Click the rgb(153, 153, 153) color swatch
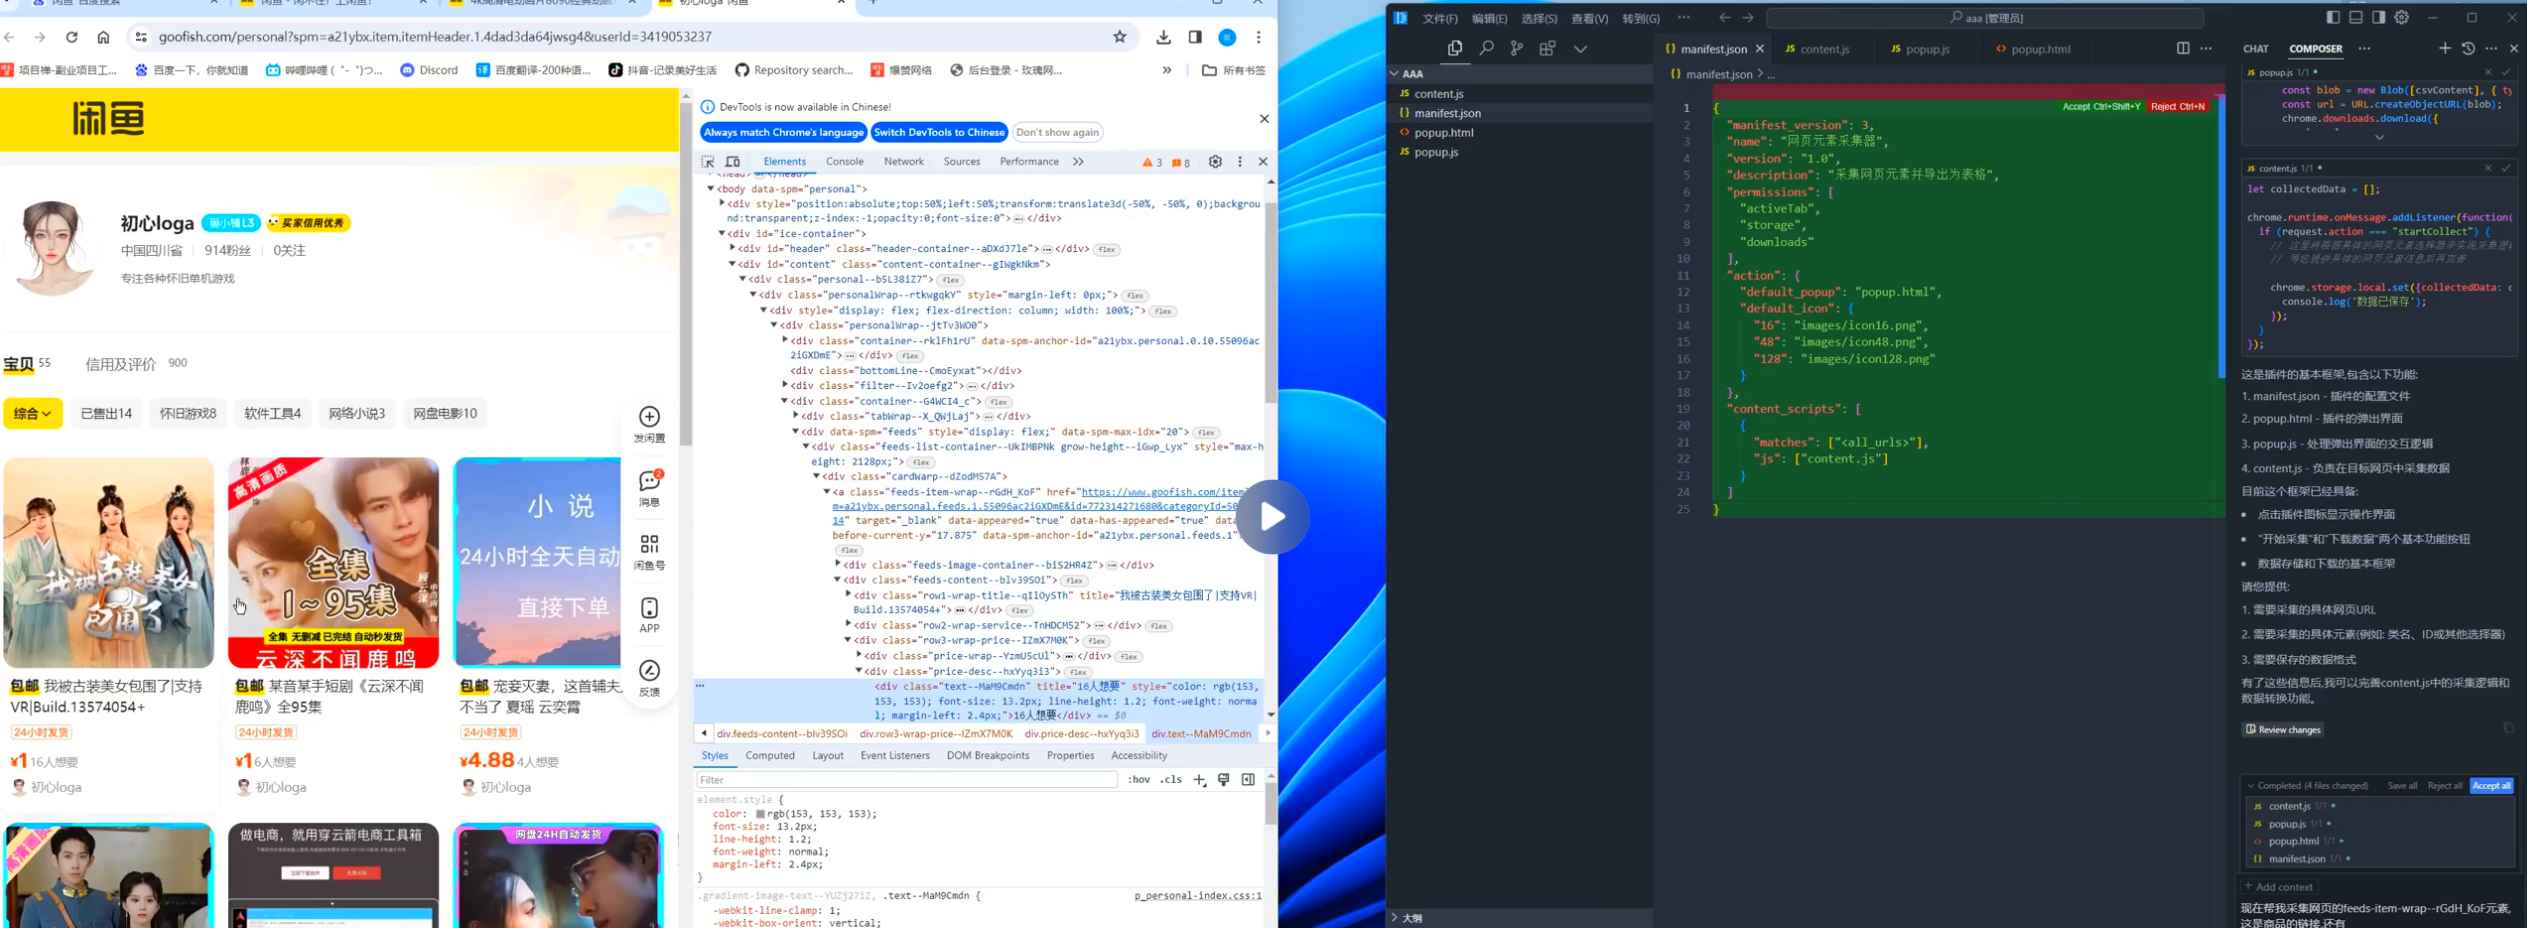The width and height of the screenshot is (2527, 928). [760, 814]
